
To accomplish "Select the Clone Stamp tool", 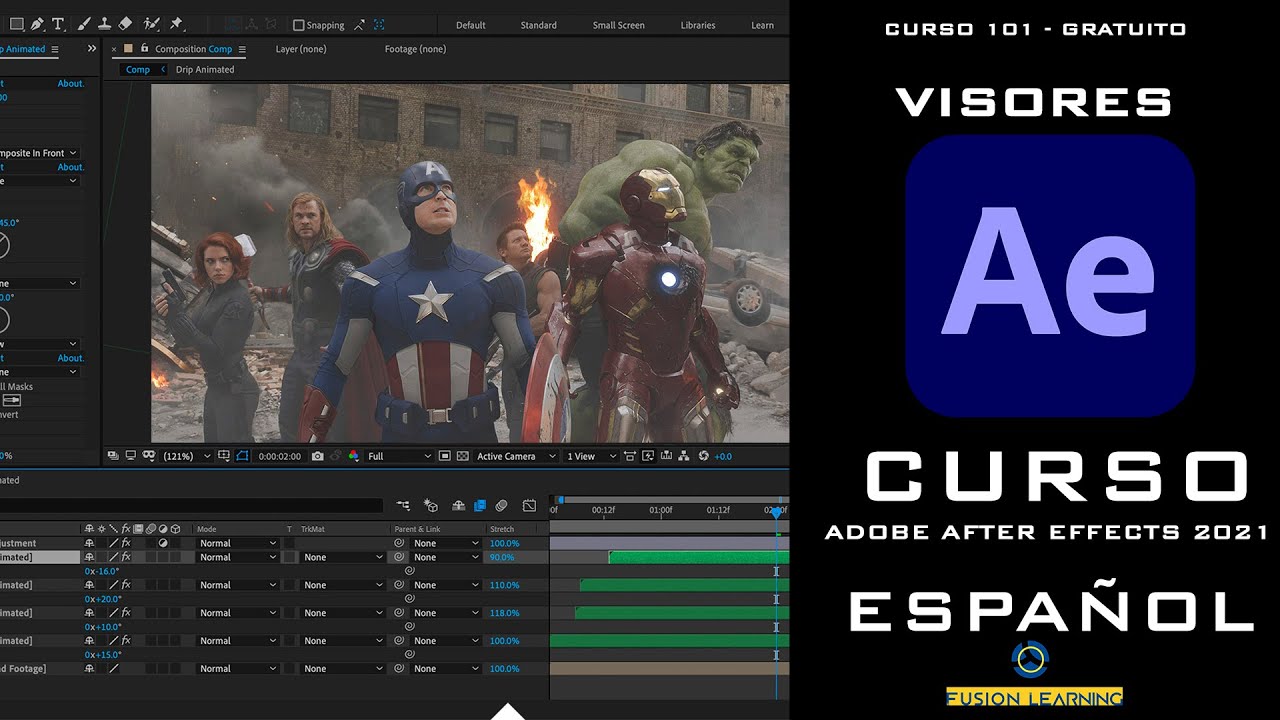I will [104, 24].
